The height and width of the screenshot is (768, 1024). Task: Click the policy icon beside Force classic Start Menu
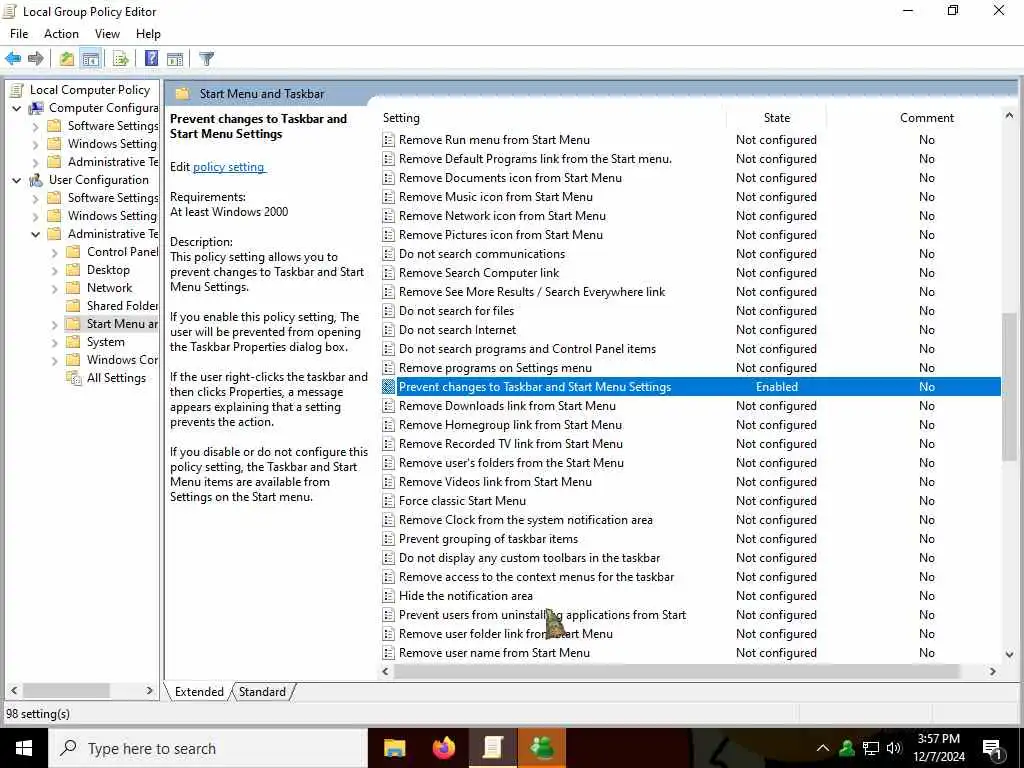pos(389,501)
